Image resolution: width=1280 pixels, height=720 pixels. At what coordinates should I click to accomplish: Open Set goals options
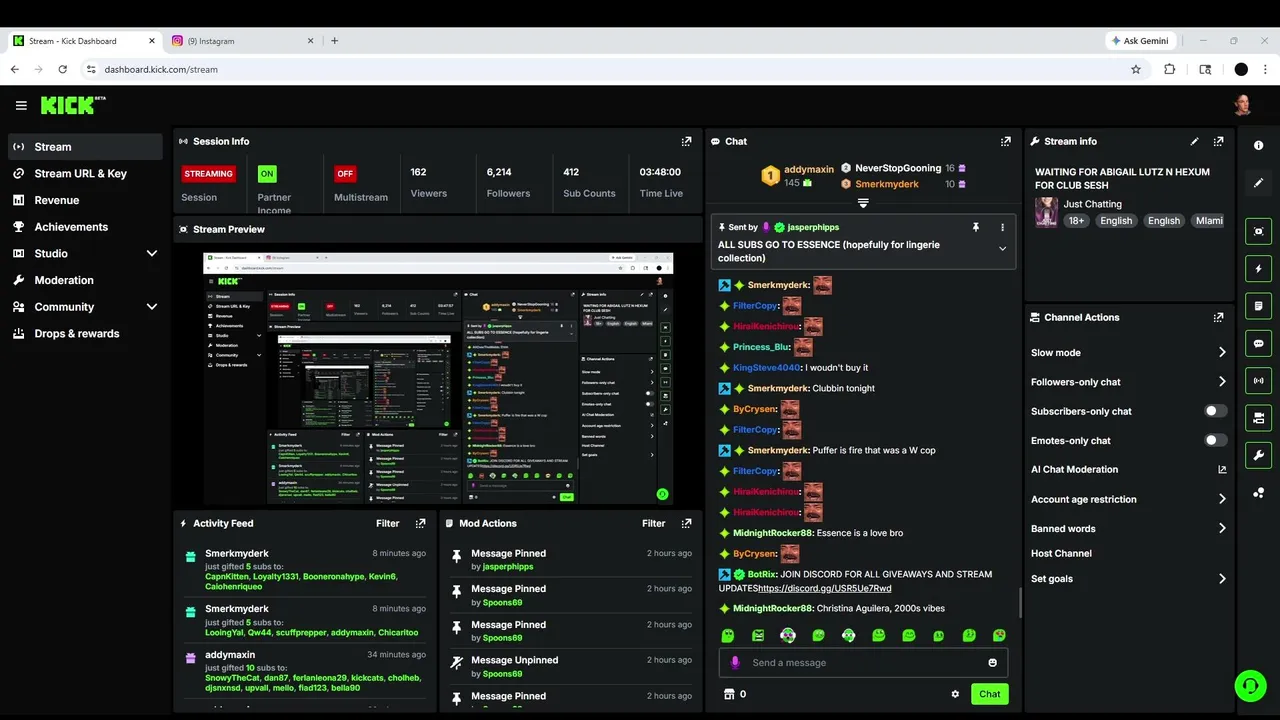click(1128, 579)
